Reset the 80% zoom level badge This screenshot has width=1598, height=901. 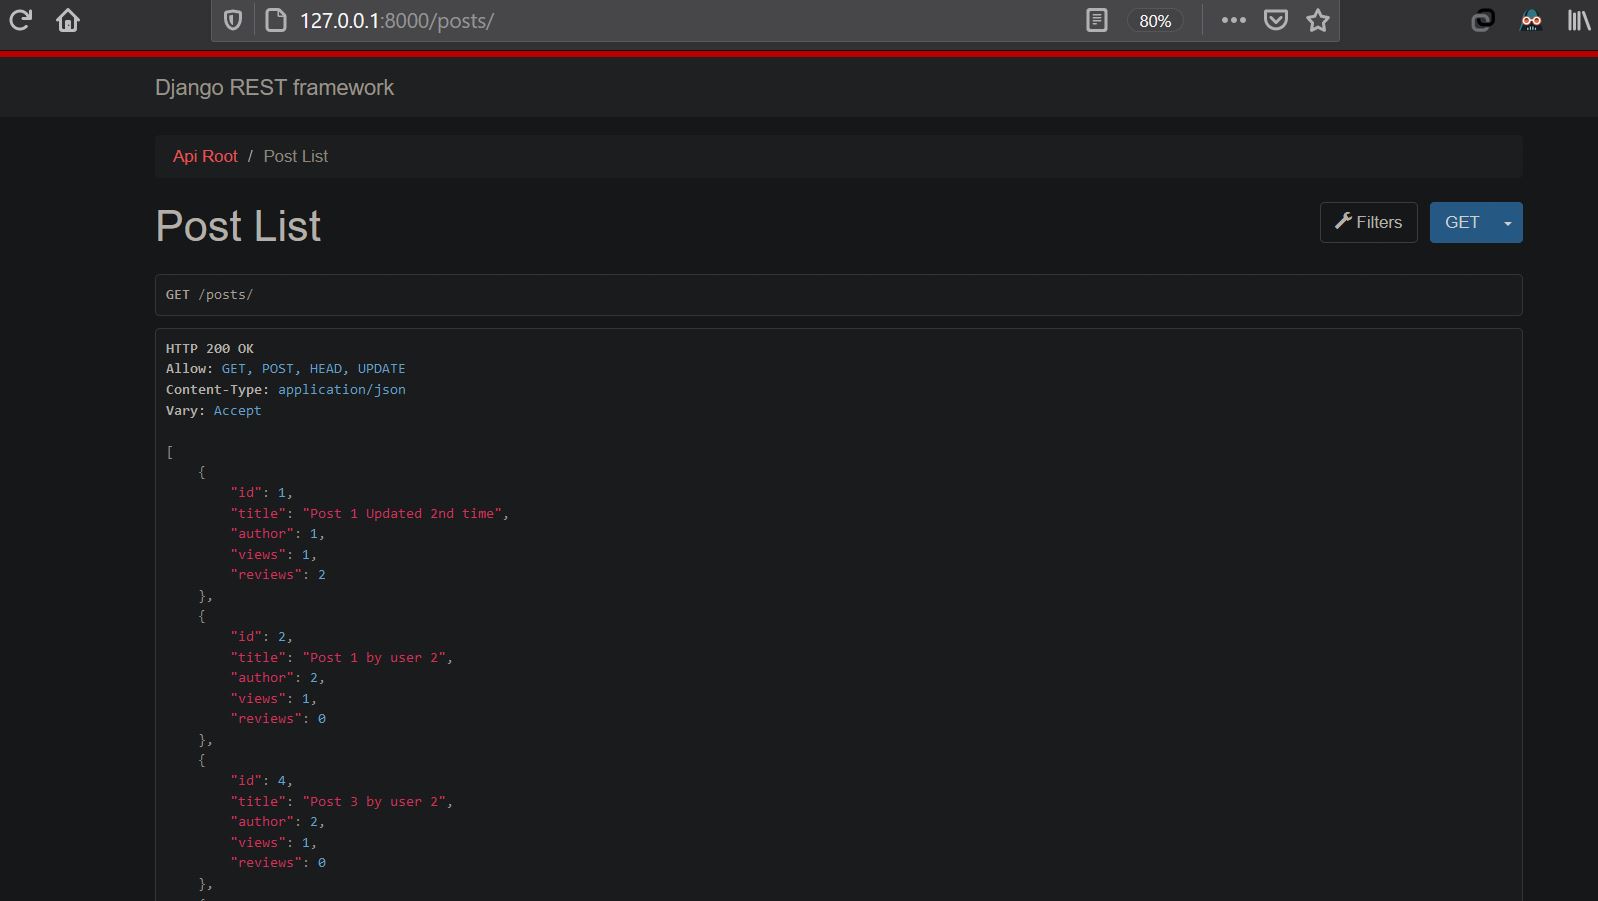coord(1155,21)
